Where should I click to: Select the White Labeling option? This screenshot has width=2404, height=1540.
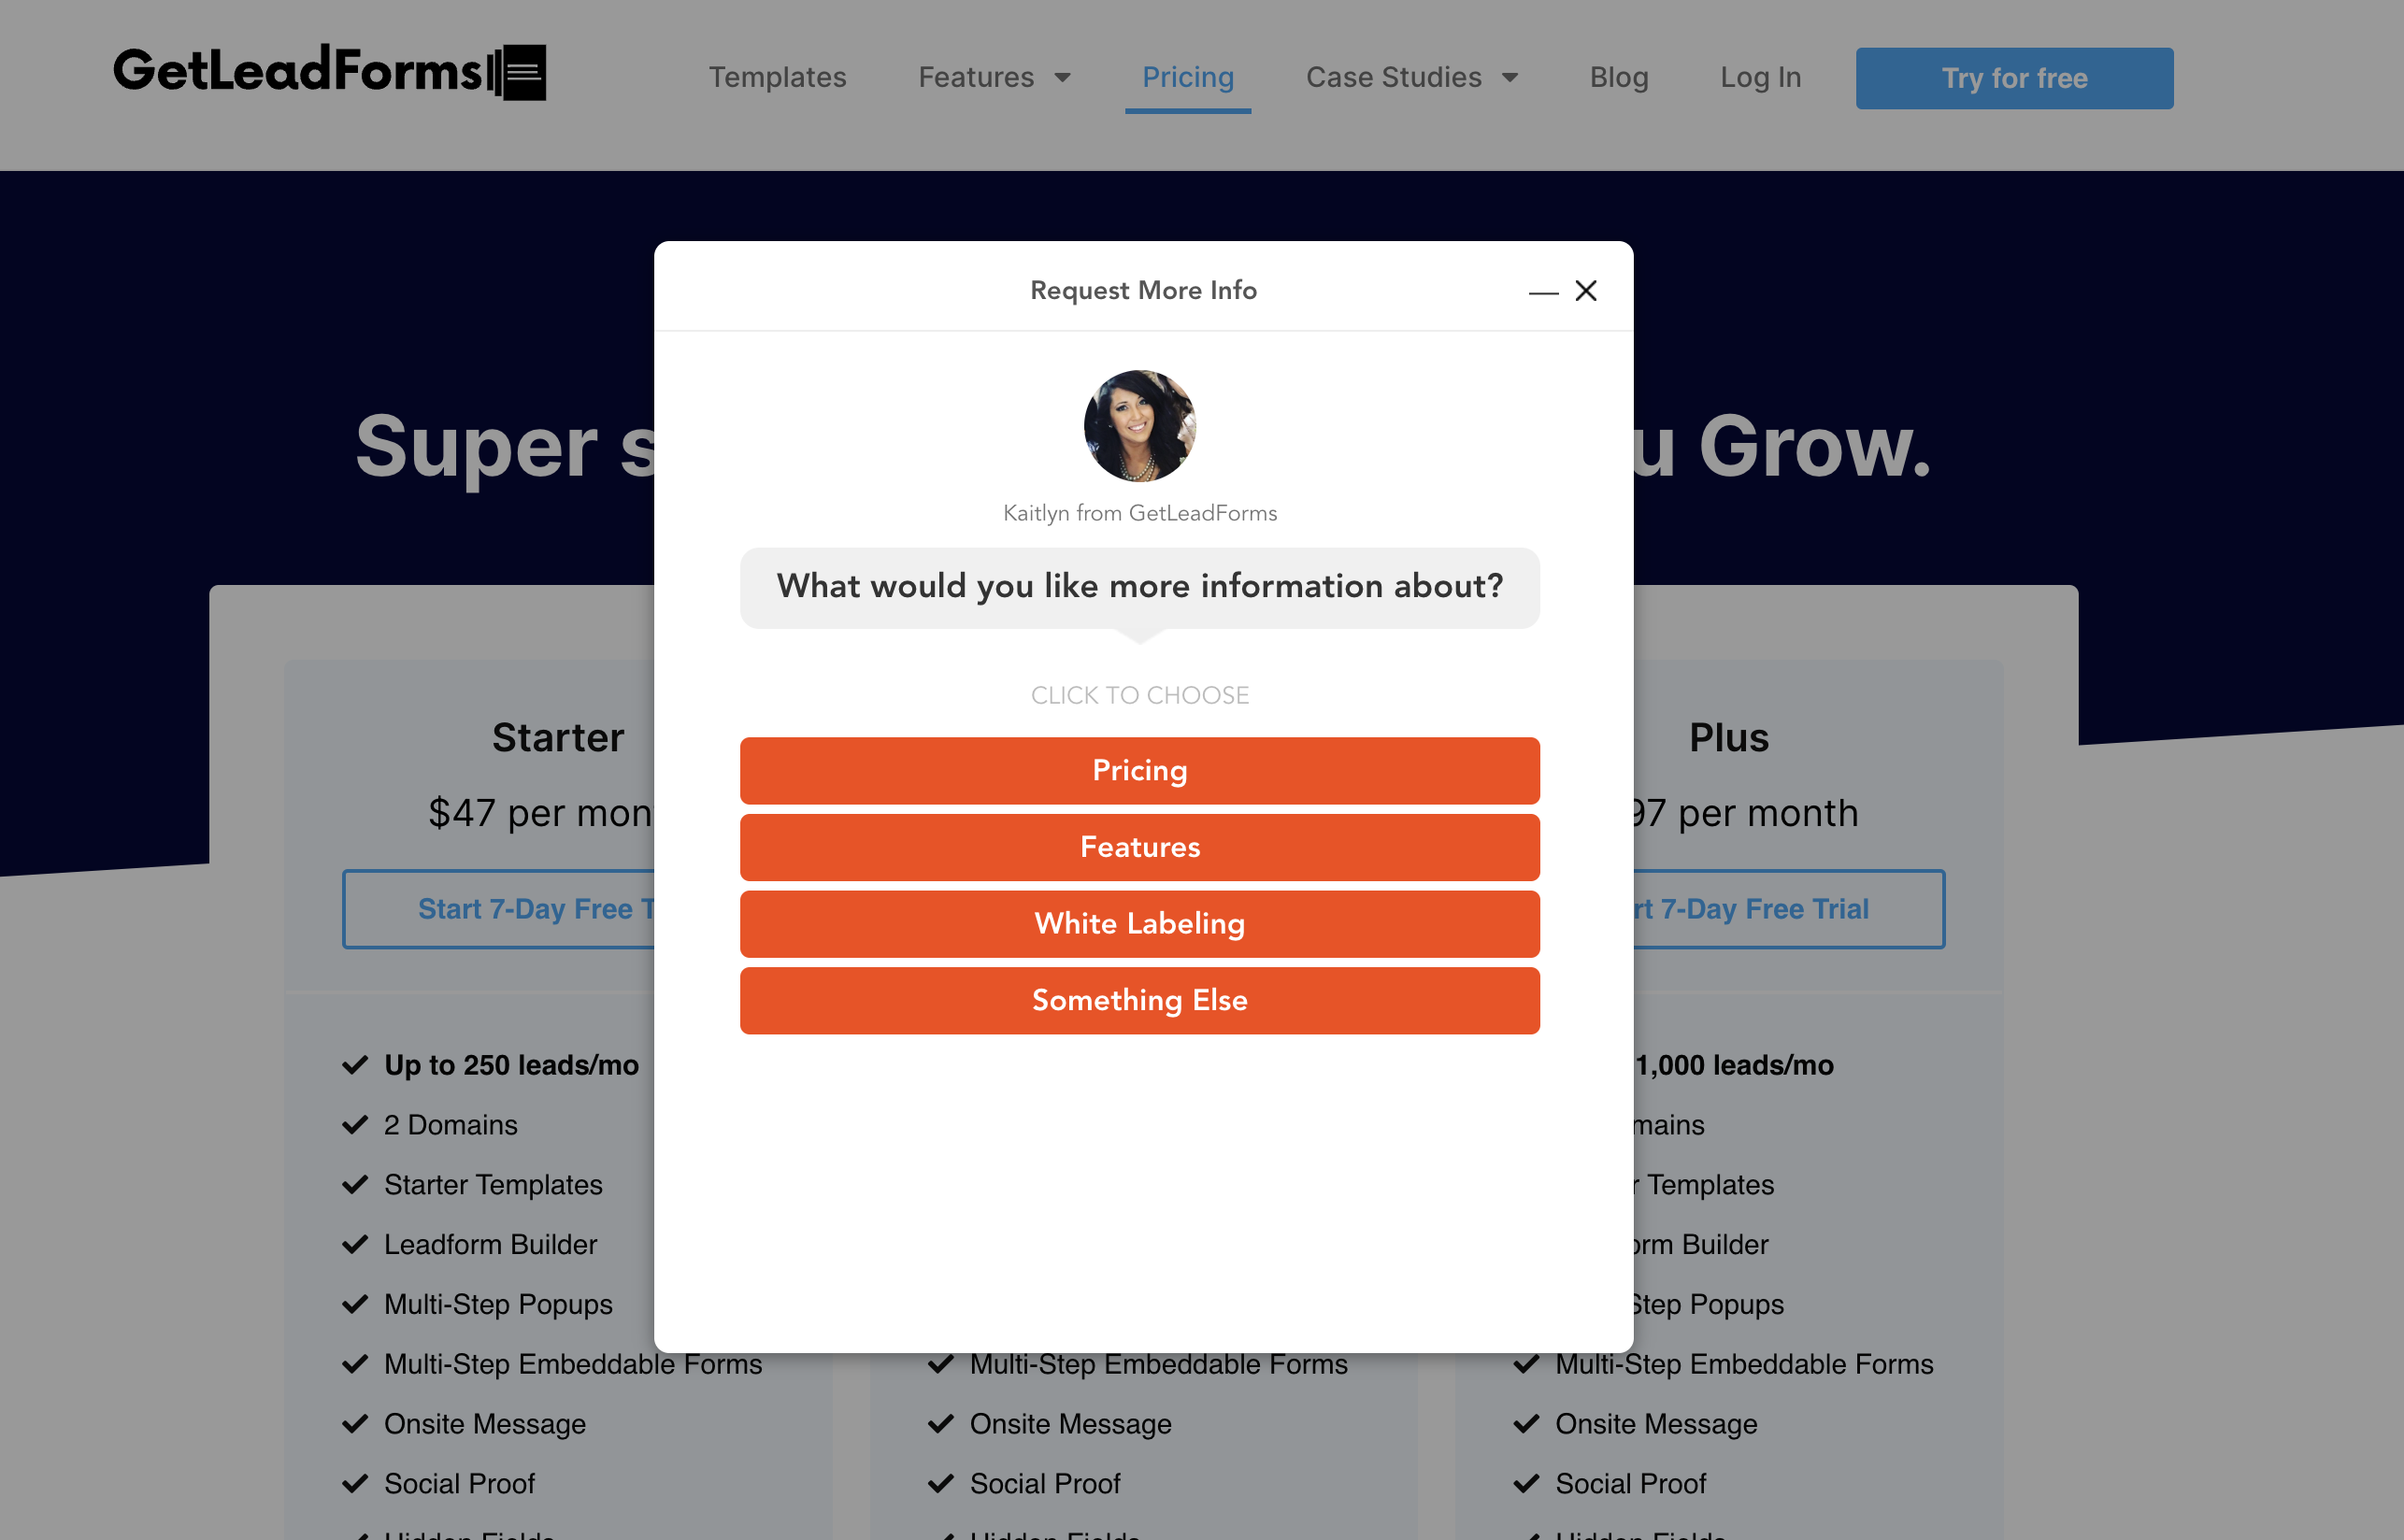click(x=1139, y=923)
